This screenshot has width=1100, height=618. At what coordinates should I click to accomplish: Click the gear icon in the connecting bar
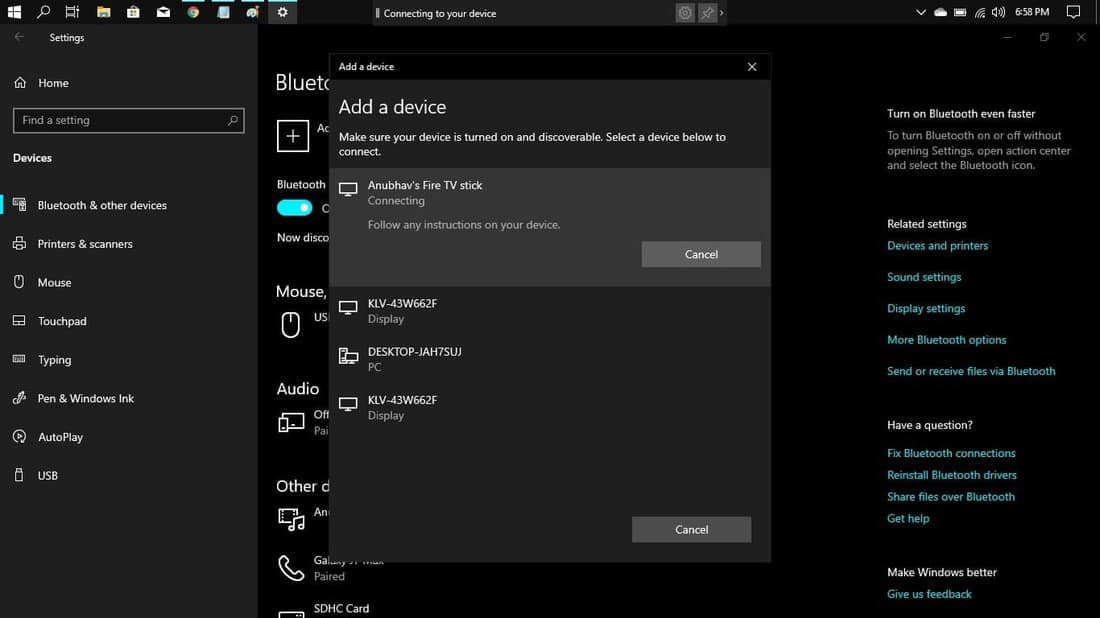685,13
